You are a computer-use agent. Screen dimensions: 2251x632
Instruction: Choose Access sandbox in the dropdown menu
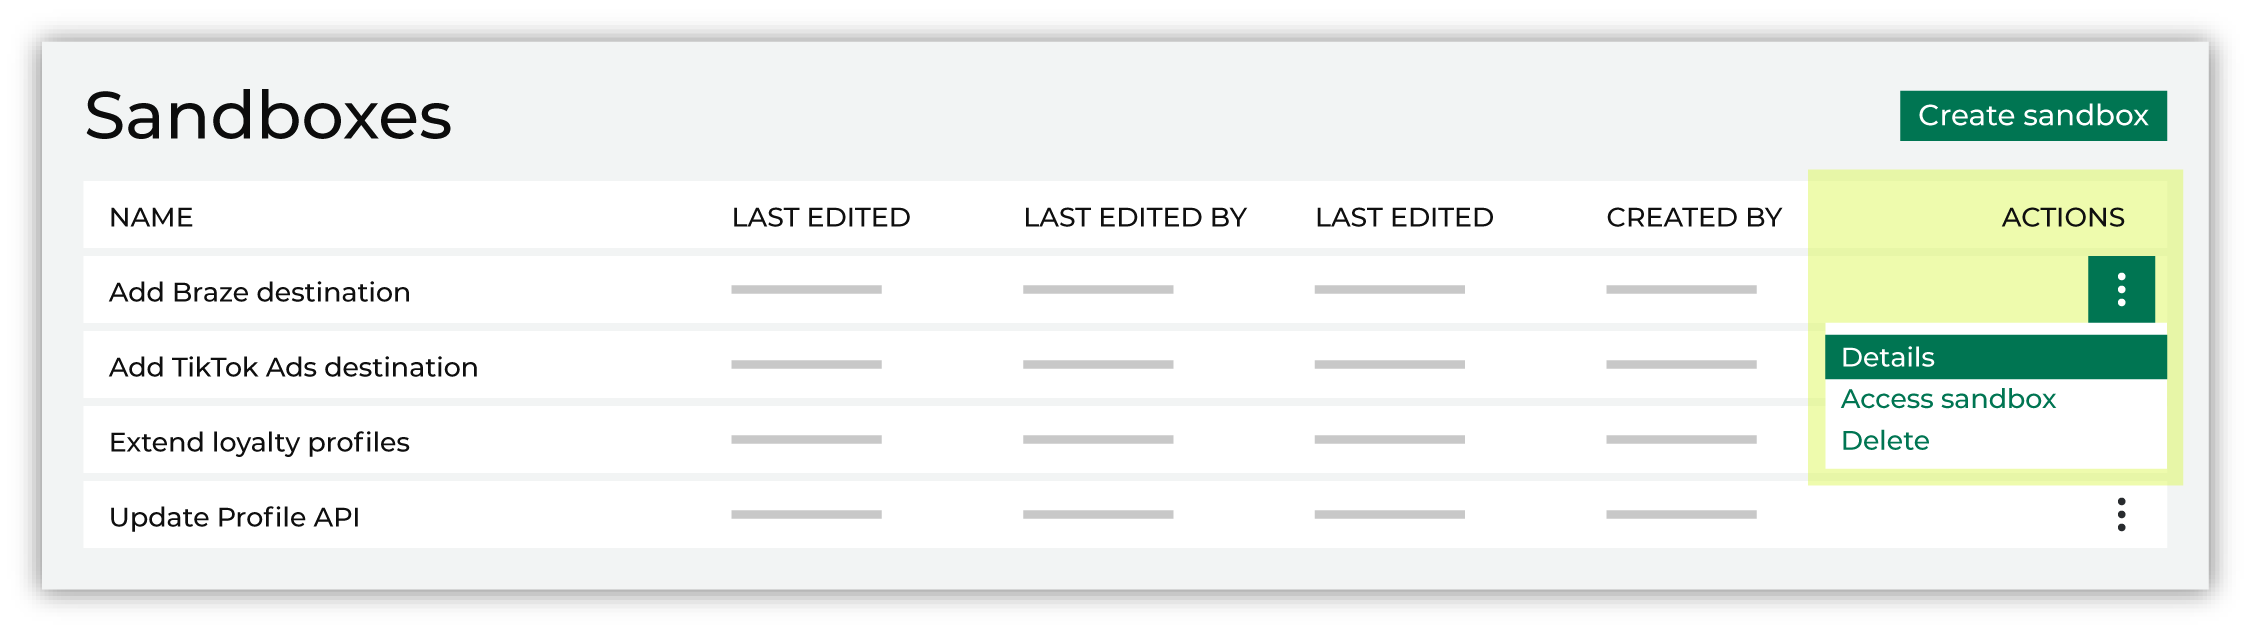pos(1948,399)
